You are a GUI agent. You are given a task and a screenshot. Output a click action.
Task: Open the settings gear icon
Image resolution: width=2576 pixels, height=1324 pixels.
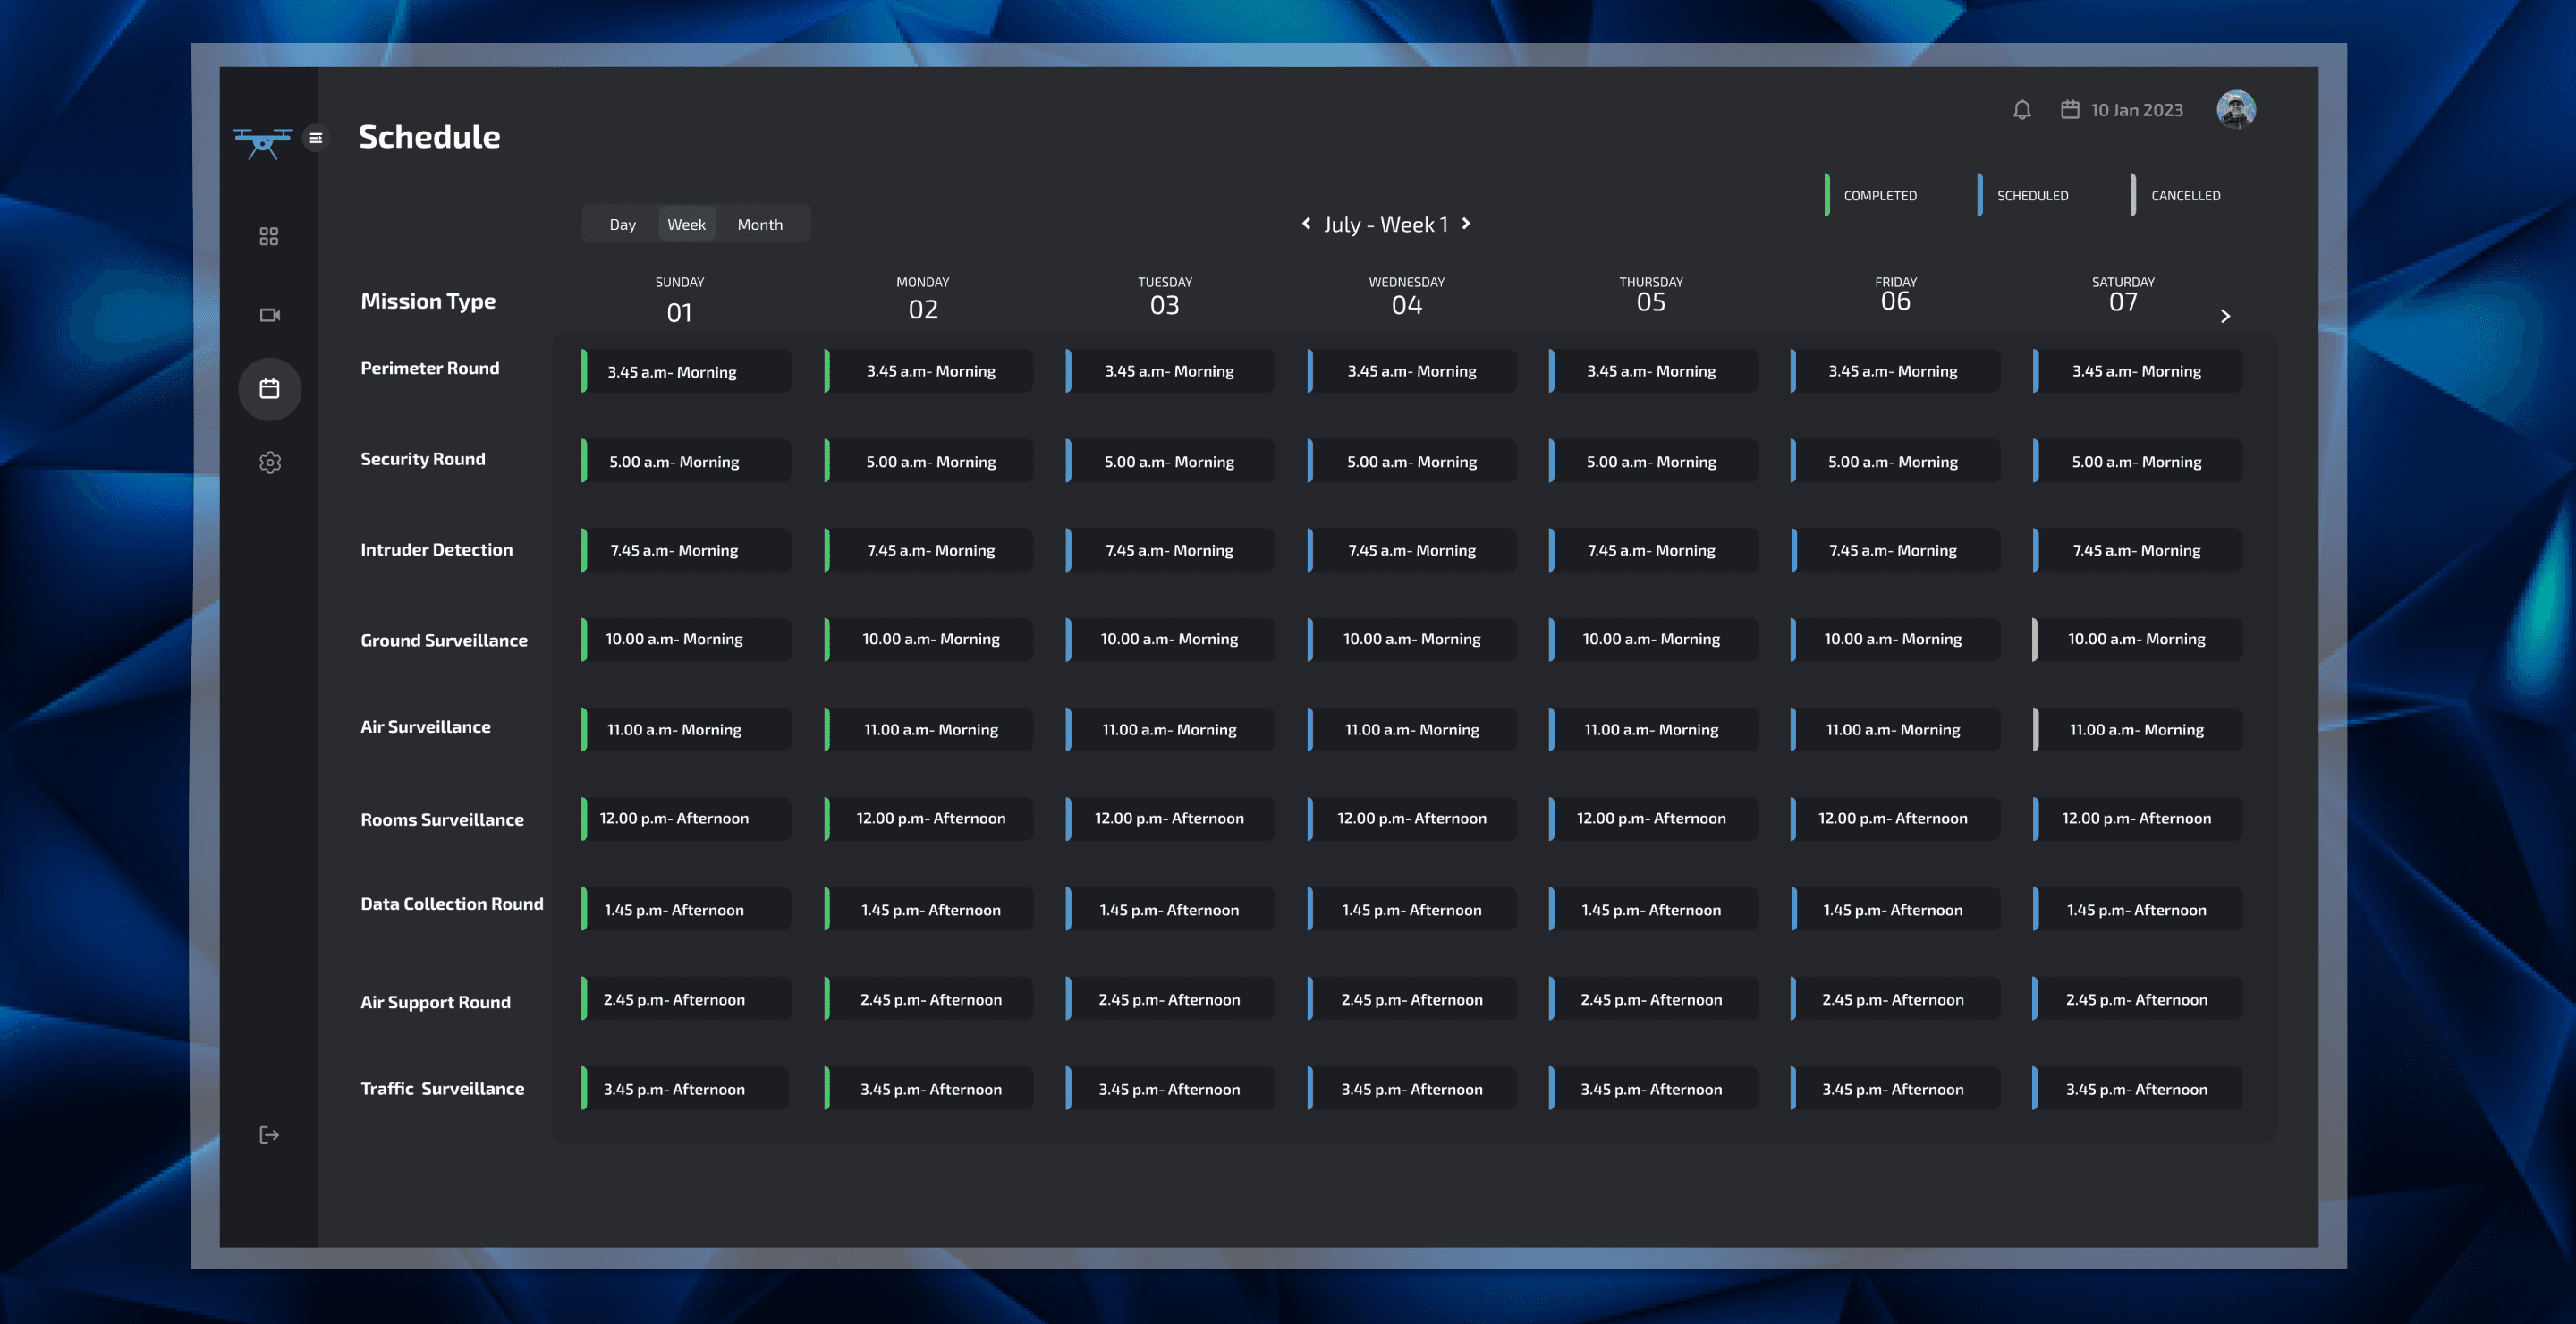coord(269,462)
